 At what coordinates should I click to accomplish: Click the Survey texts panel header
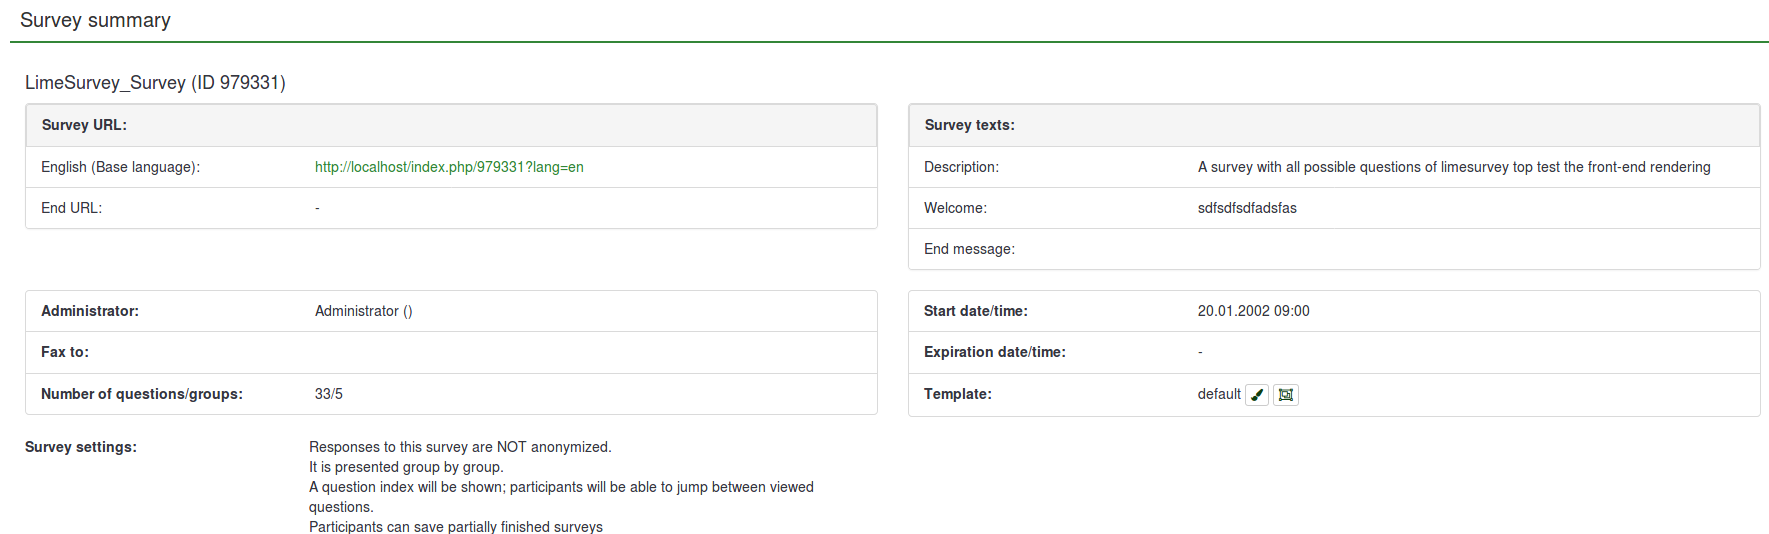point(969,125)
